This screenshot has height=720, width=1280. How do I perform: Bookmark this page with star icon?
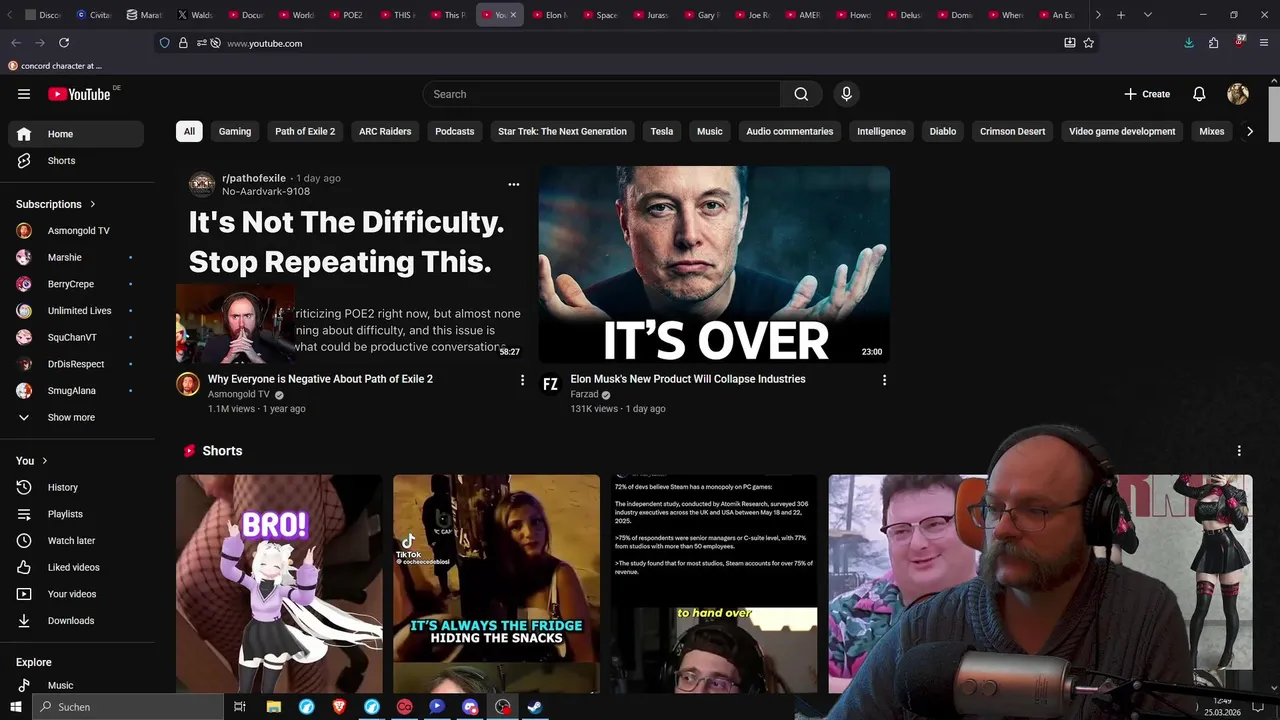pyautogui.click(x=1089, y=43)
